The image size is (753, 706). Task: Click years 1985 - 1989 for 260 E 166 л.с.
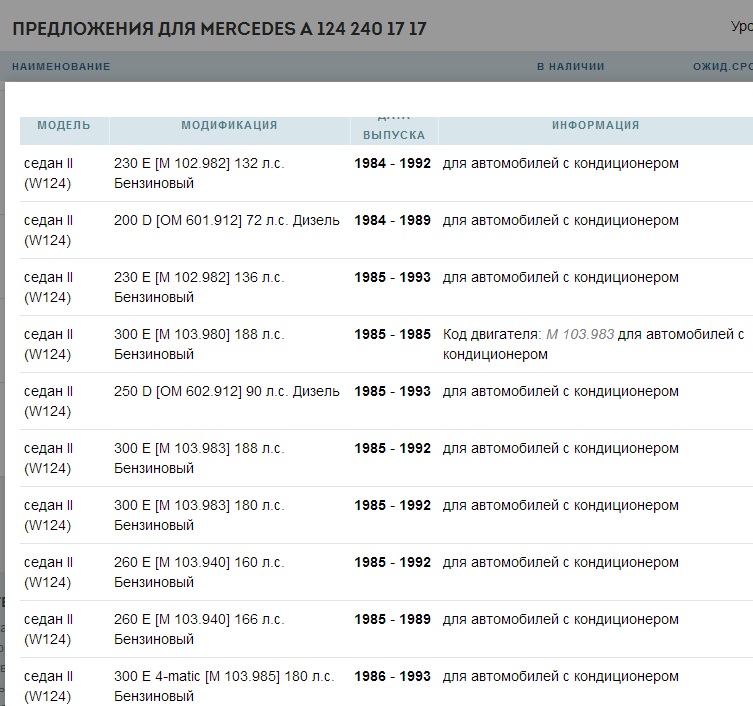(x=392, y=620)
